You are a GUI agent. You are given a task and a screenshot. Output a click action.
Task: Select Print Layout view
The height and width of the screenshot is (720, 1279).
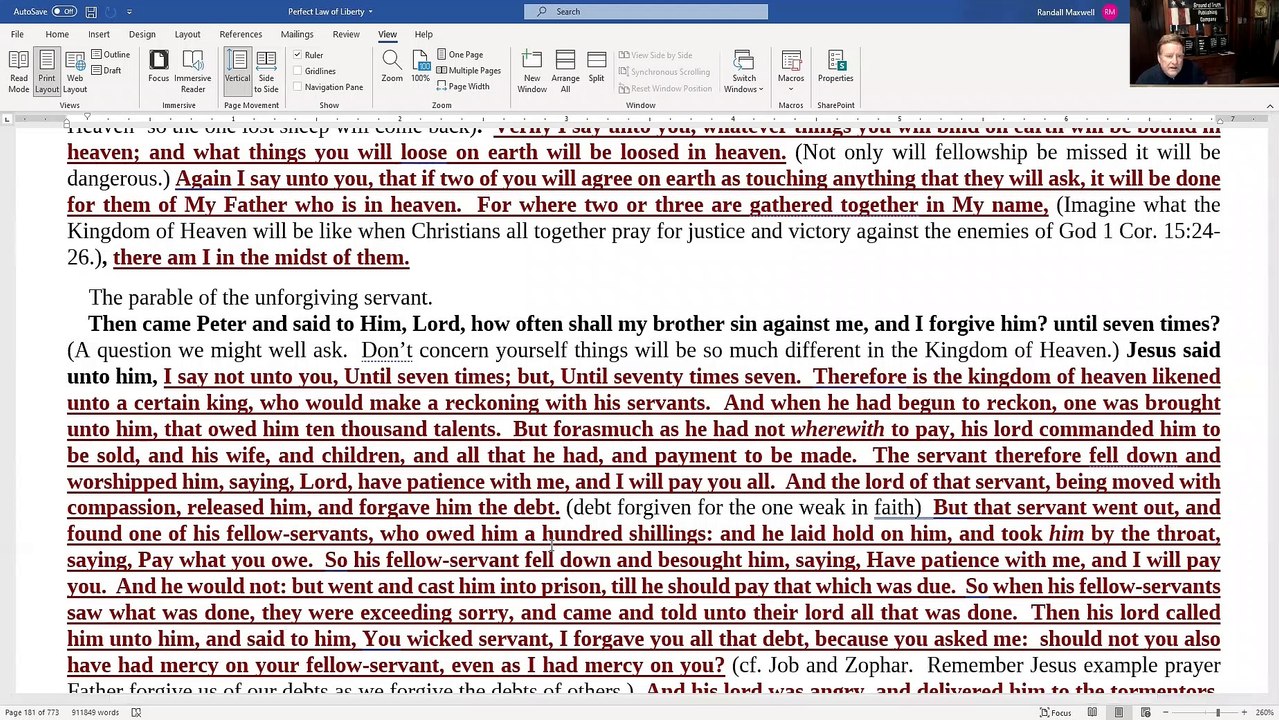(47, 71)
